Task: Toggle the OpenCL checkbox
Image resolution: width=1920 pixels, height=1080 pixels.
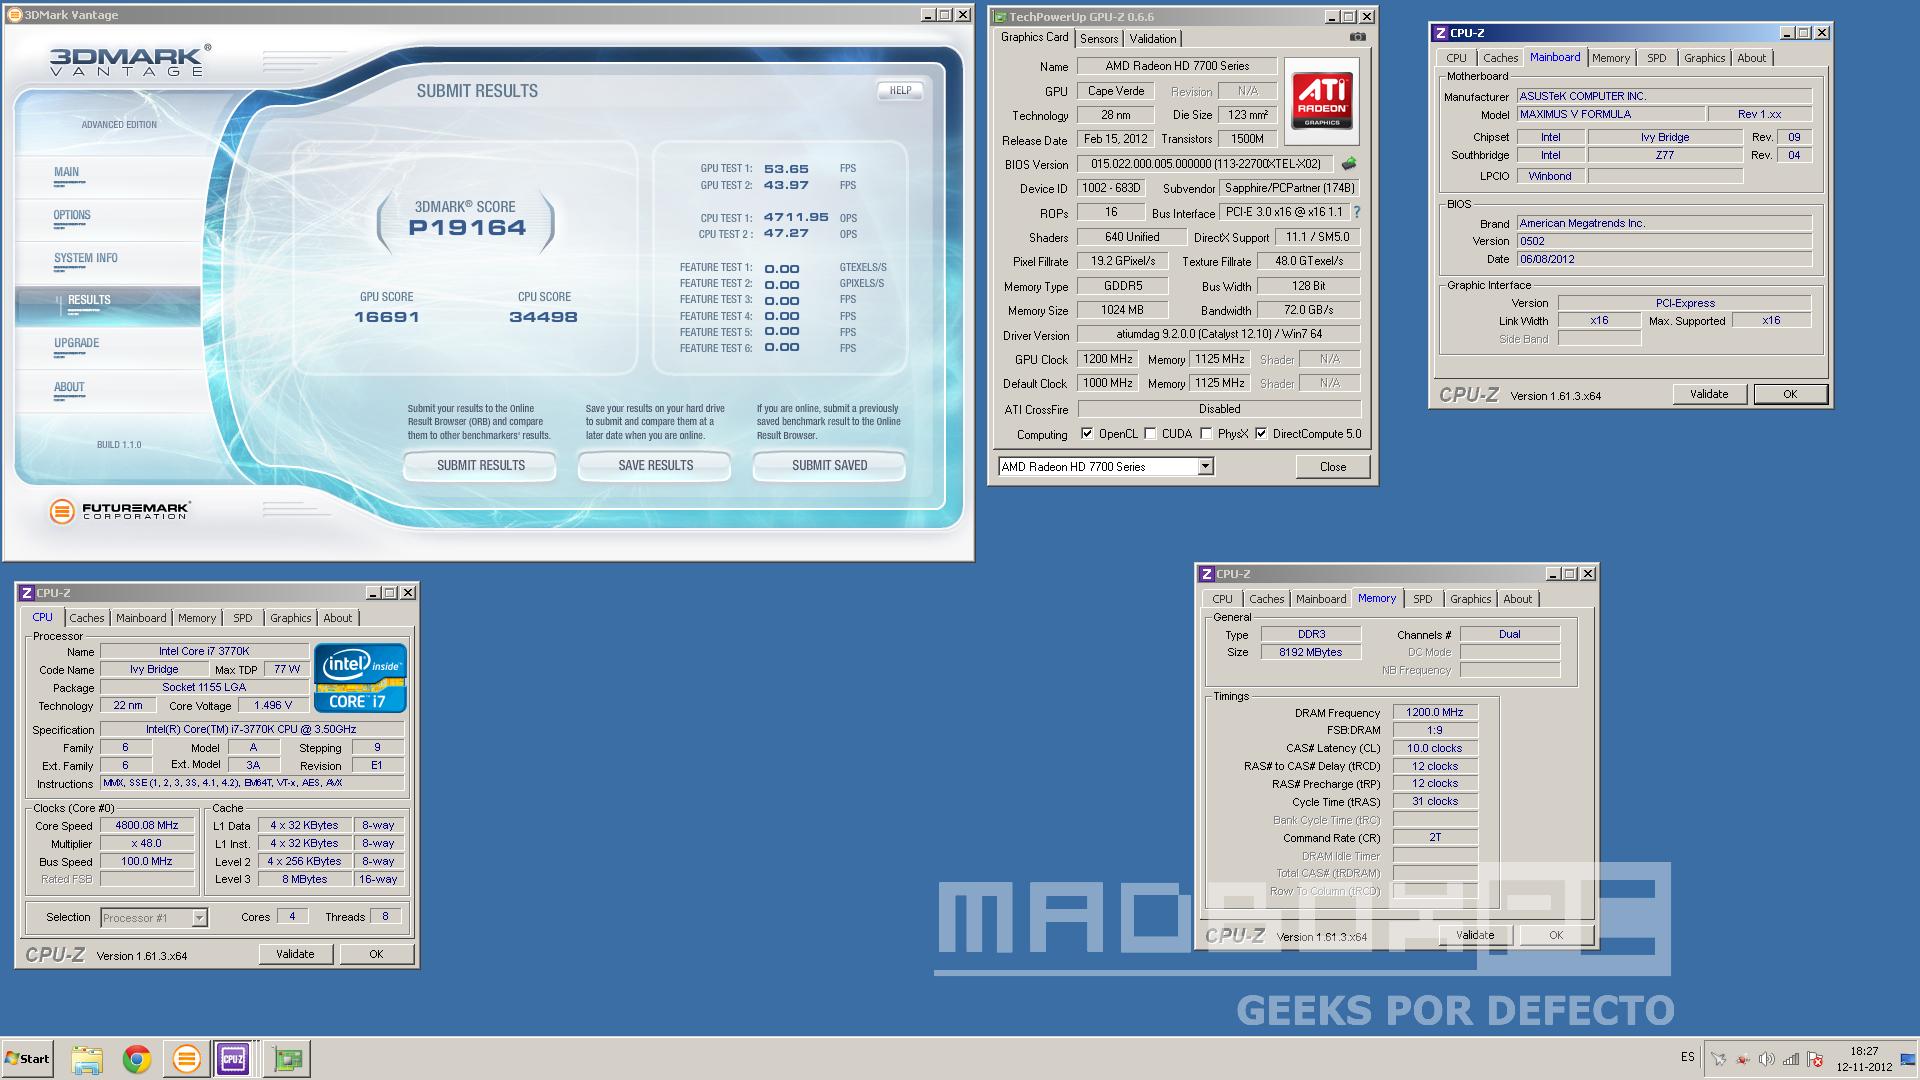Action: pos(1087,434)
